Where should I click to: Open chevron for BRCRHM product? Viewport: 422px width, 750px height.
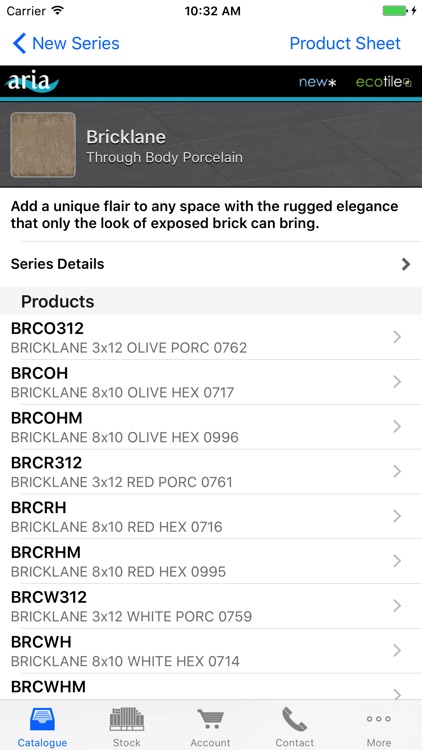(397, 561)
